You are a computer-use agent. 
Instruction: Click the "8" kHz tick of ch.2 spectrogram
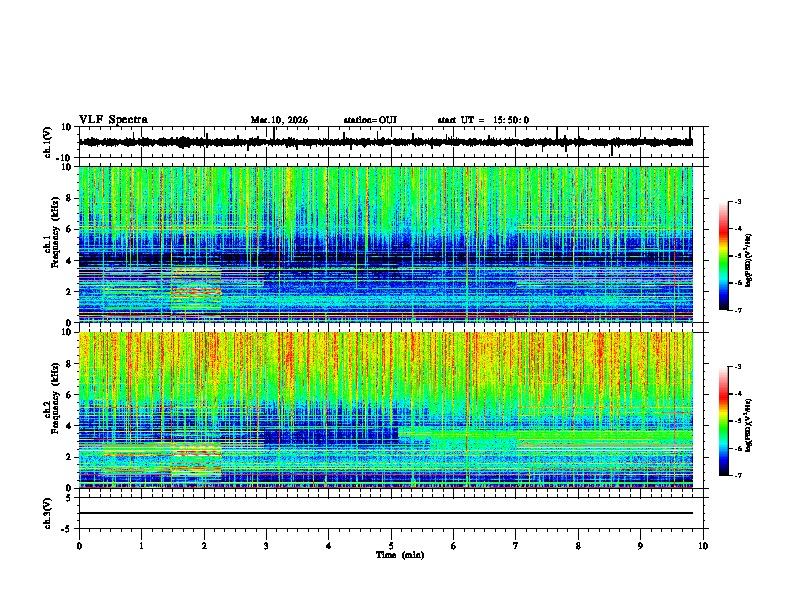70,364
